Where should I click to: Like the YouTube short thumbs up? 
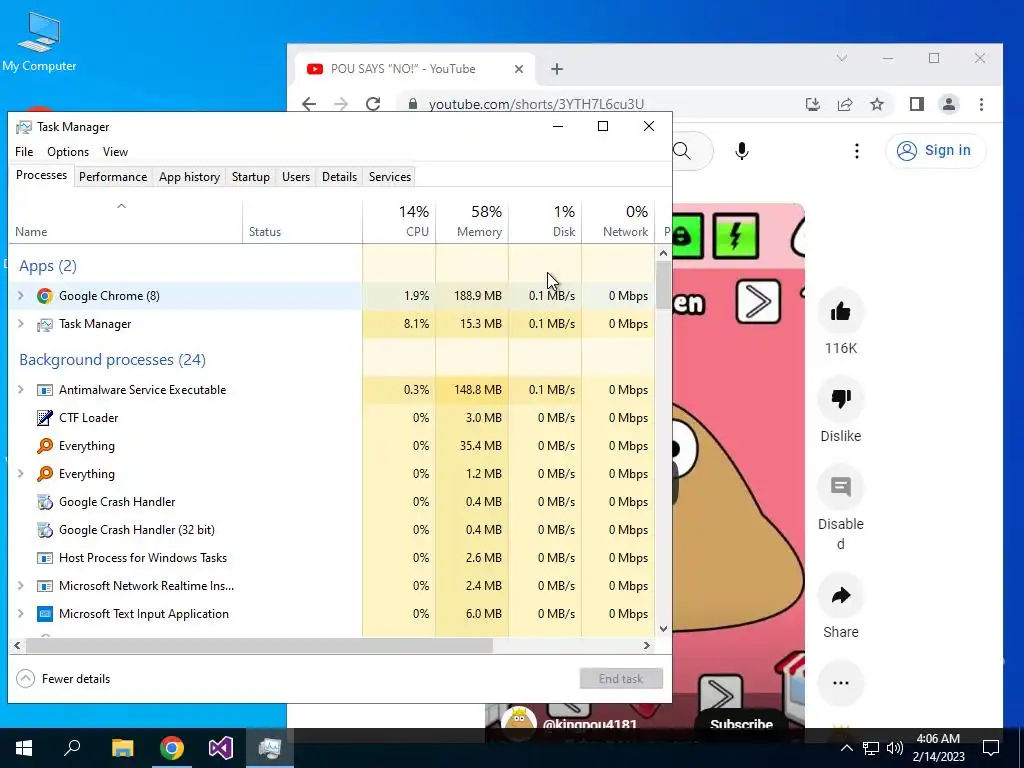(840, 312)
